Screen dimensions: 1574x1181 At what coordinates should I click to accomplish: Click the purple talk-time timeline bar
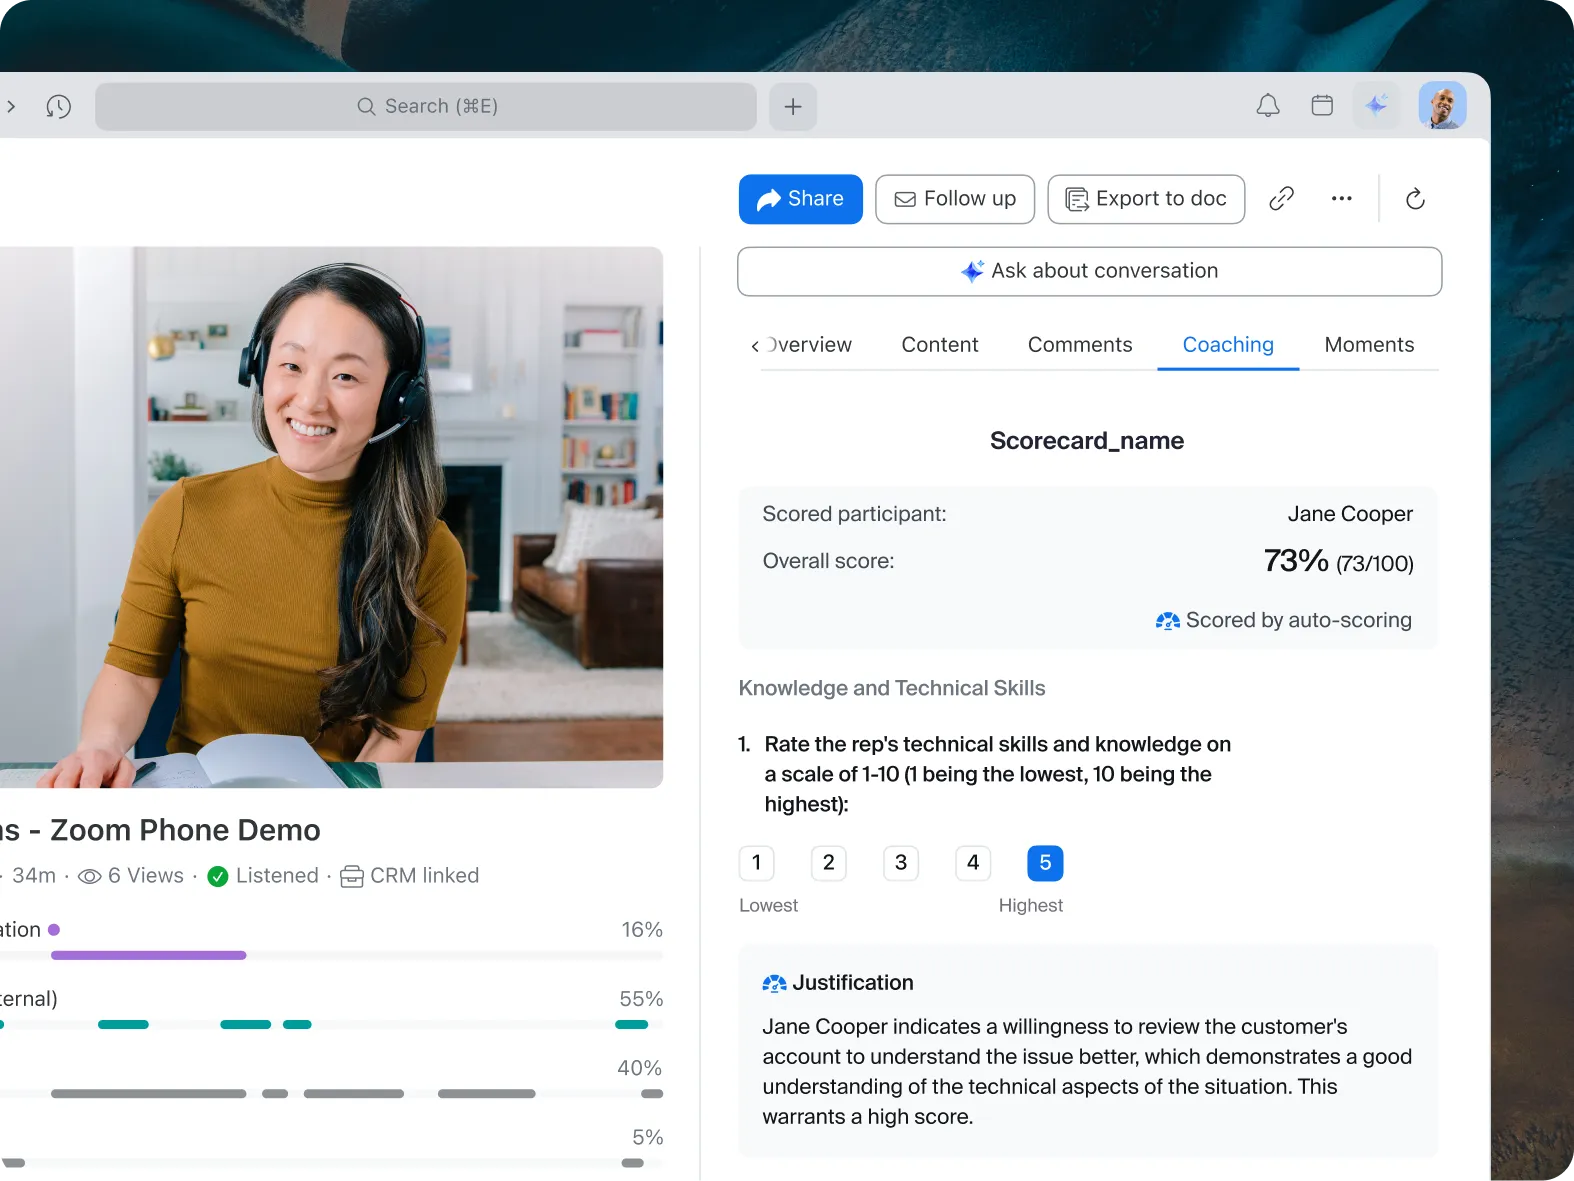point(149,955)
